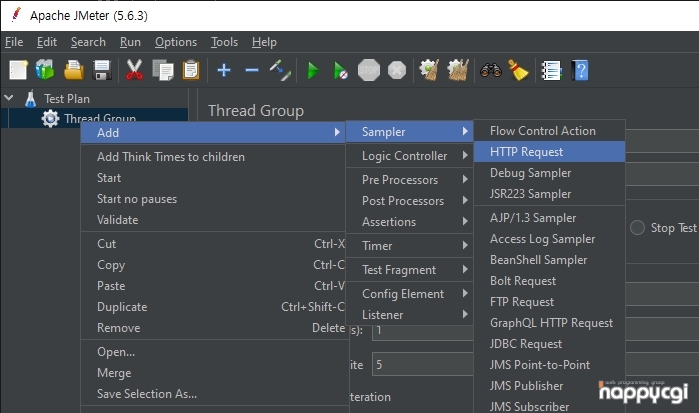Click the Cut scissors icon
Screen dimensions: 699x413
(134, 70)
